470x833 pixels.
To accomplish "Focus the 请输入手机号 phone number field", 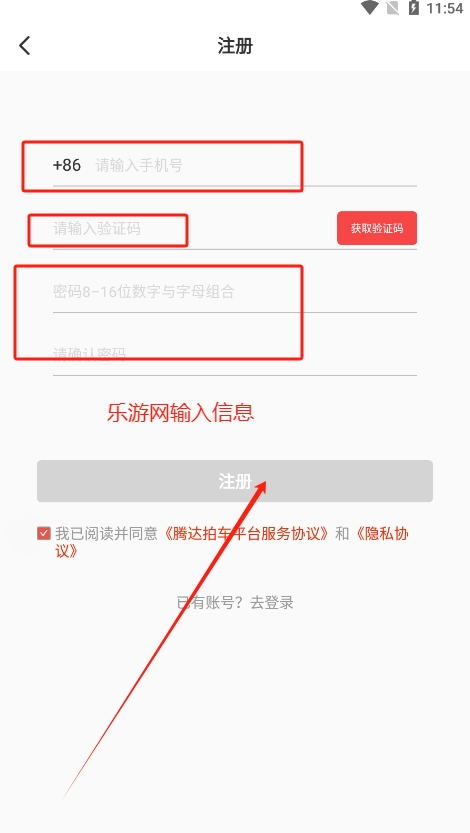I will 255,165.
